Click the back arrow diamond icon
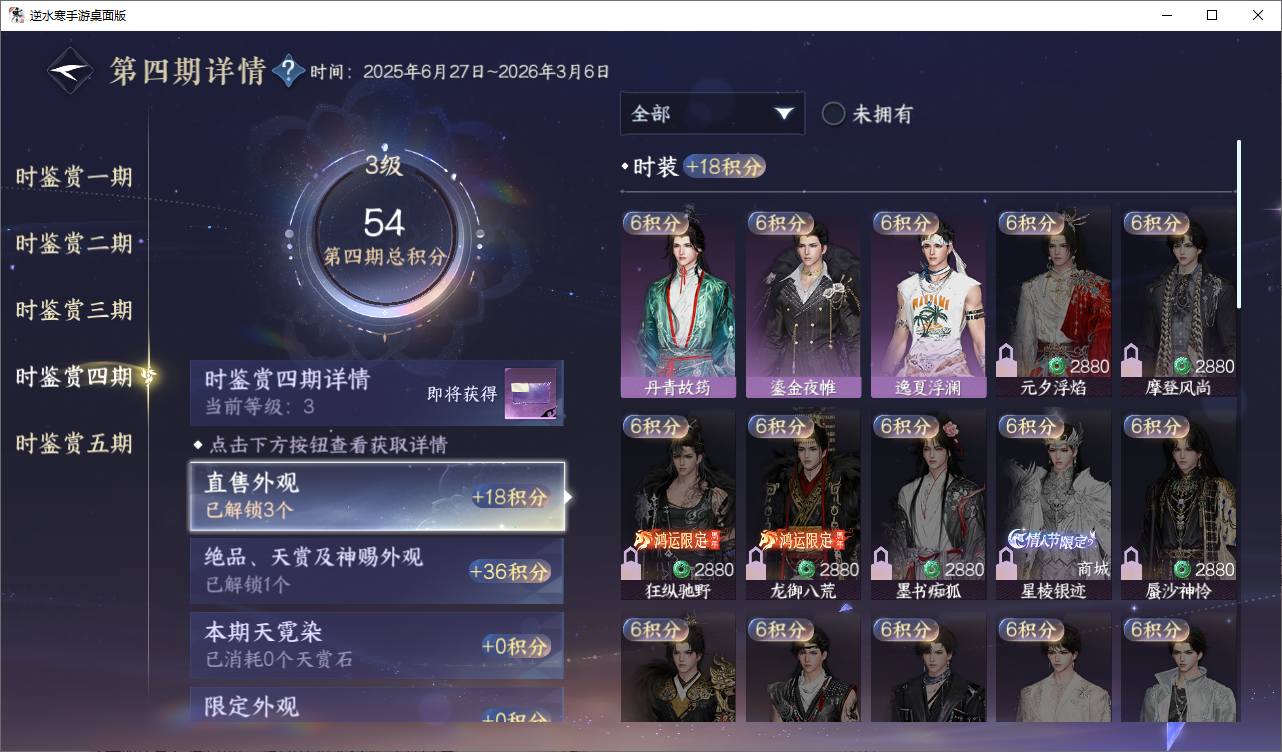The height and width of the screenshot is (752, 1282). [71, 71]
